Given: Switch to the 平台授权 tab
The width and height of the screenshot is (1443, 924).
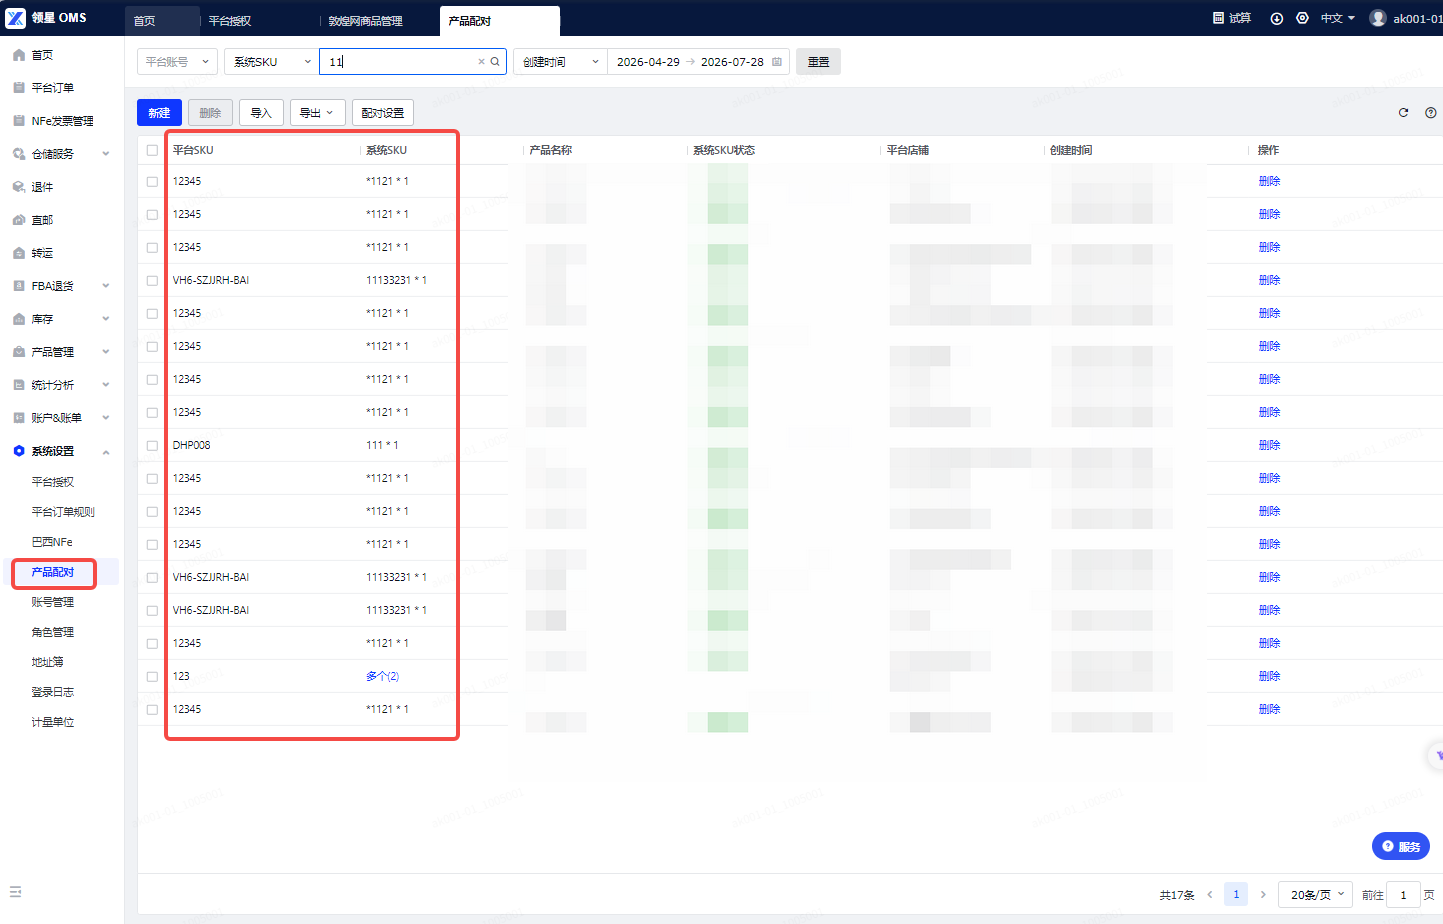Looking at the screenshot, I should (x=230, y=21).
